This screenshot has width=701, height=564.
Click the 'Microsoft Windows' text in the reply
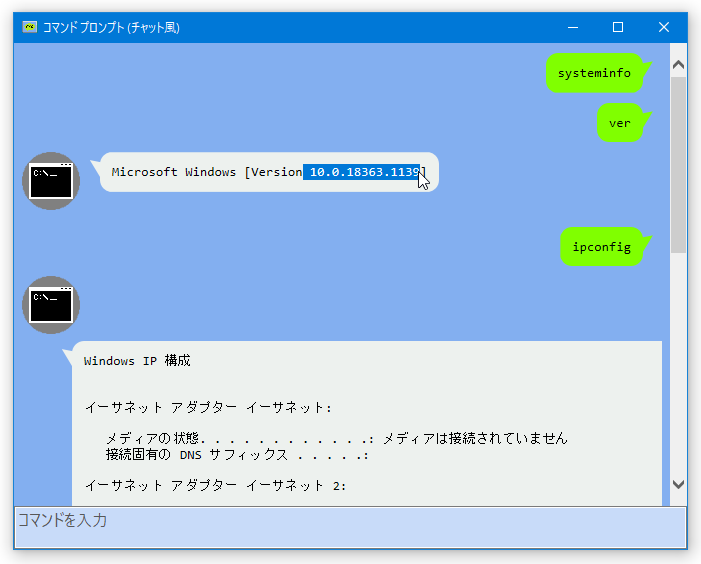click(x=173, y=172)
